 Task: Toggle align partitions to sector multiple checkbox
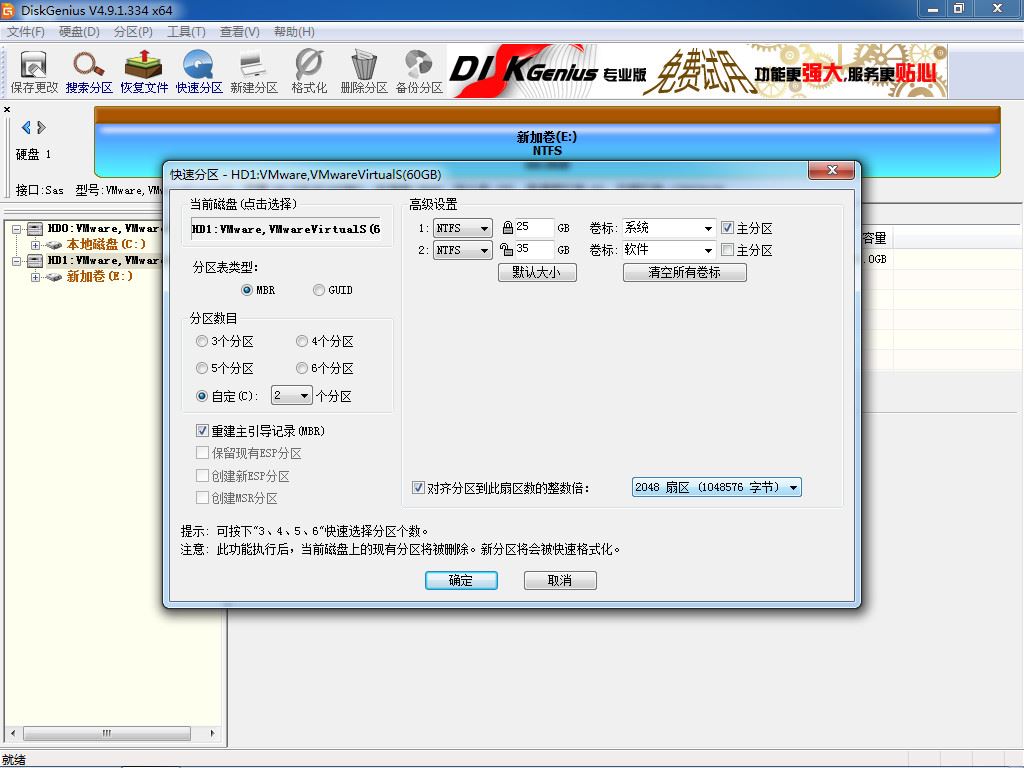click(x=418, y=487)
